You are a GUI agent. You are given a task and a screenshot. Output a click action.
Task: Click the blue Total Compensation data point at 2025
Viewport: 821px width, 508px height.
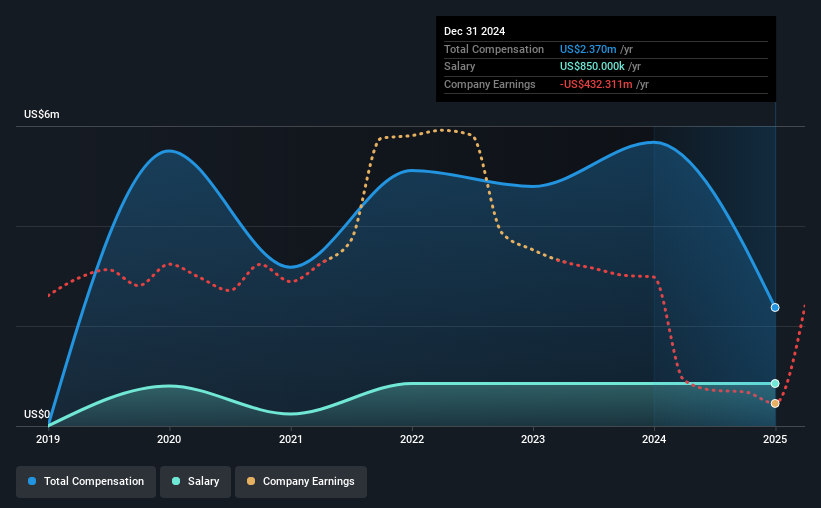[x=775, y=307]
